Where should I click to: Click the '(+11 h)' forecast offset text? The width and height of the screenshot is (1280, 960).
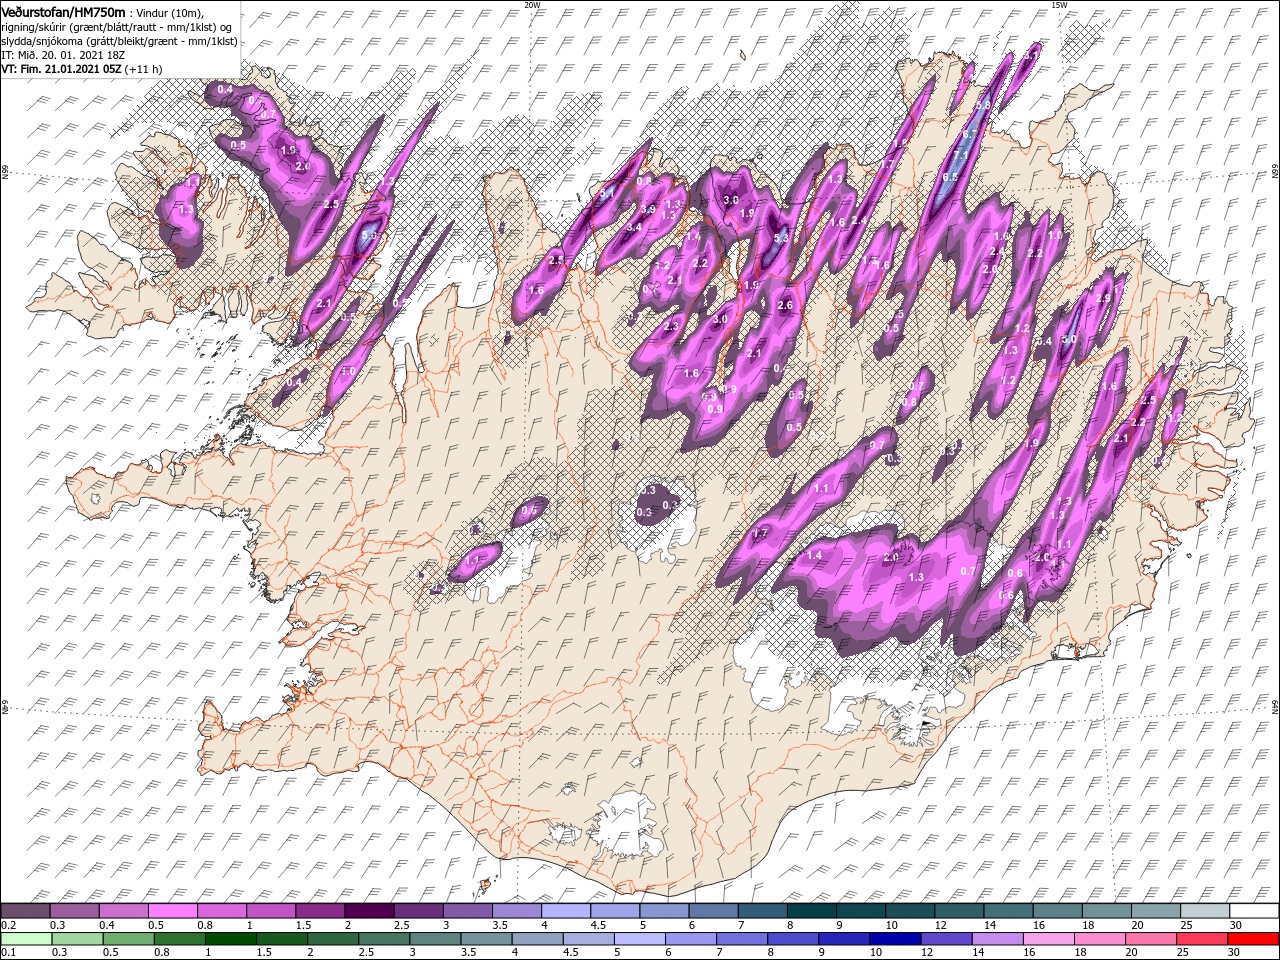(144, 70)
